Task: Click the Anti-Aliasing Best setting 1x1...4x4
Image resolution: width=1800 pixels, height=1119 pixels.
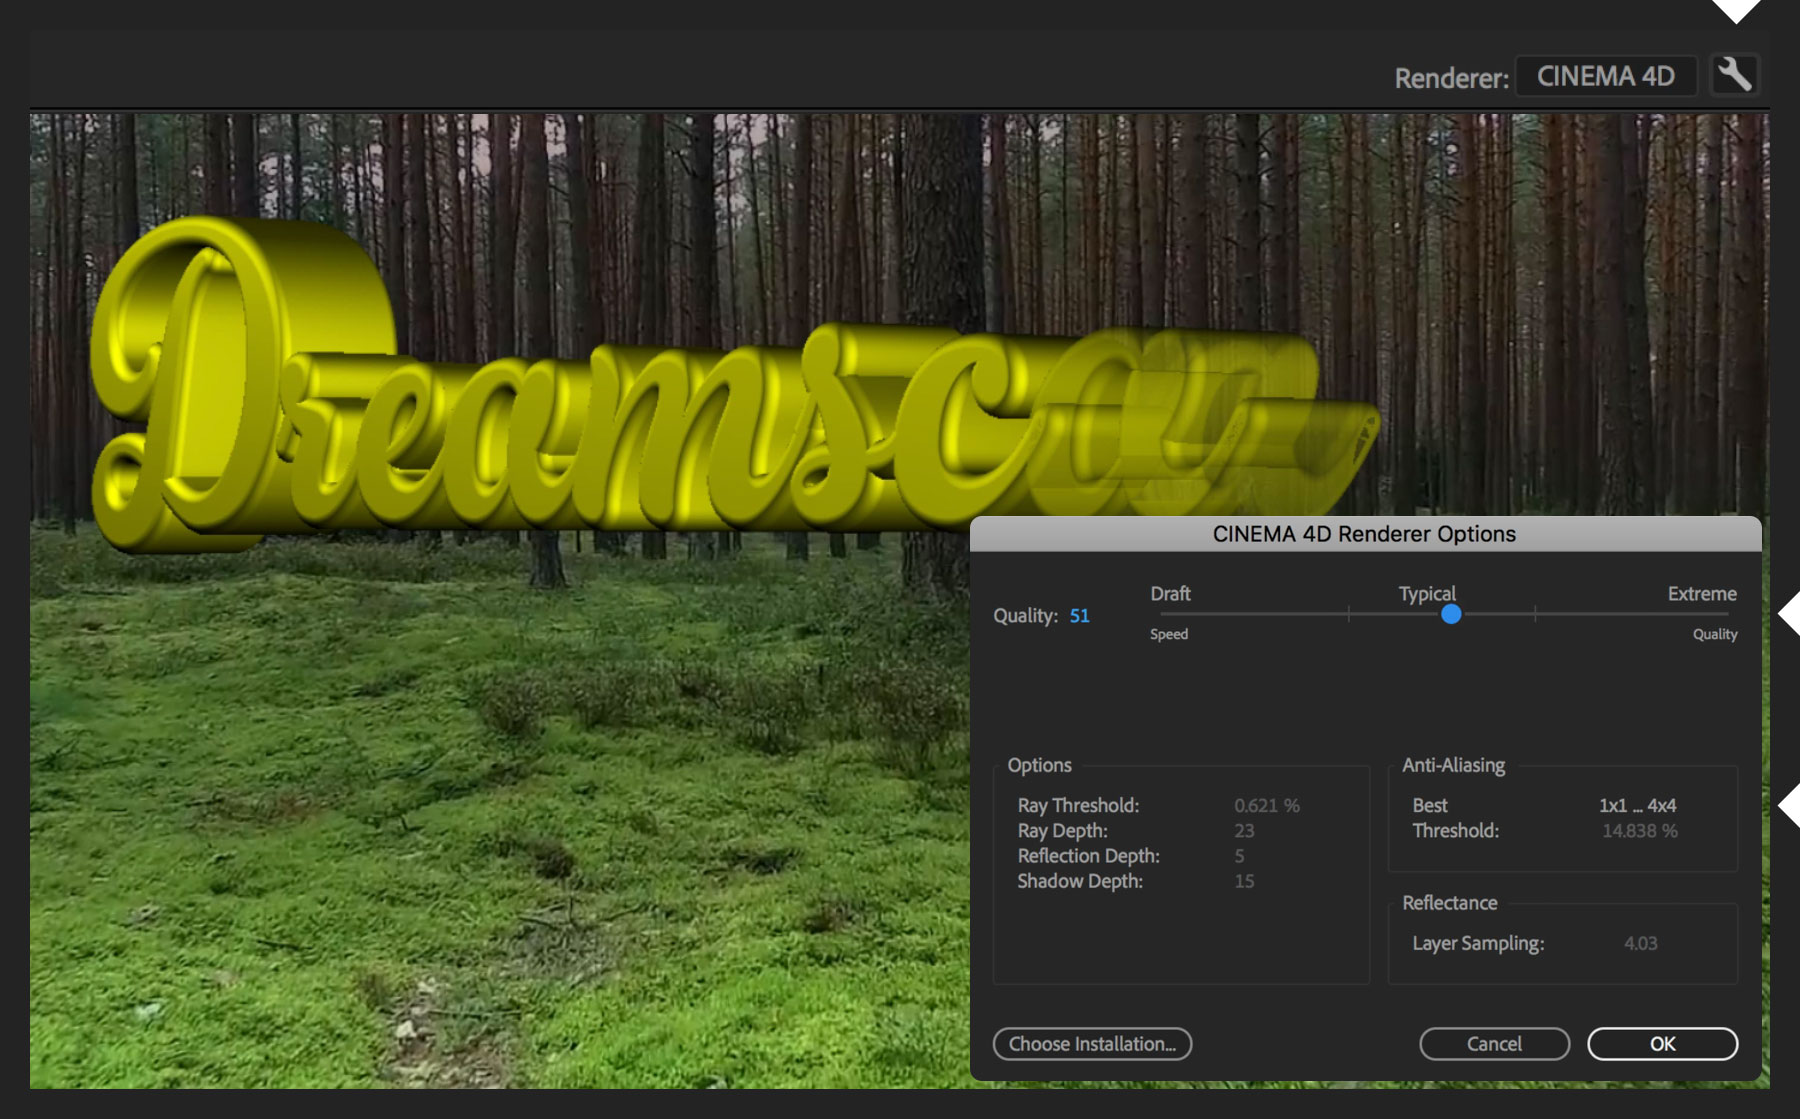Action: (1639, 805)
